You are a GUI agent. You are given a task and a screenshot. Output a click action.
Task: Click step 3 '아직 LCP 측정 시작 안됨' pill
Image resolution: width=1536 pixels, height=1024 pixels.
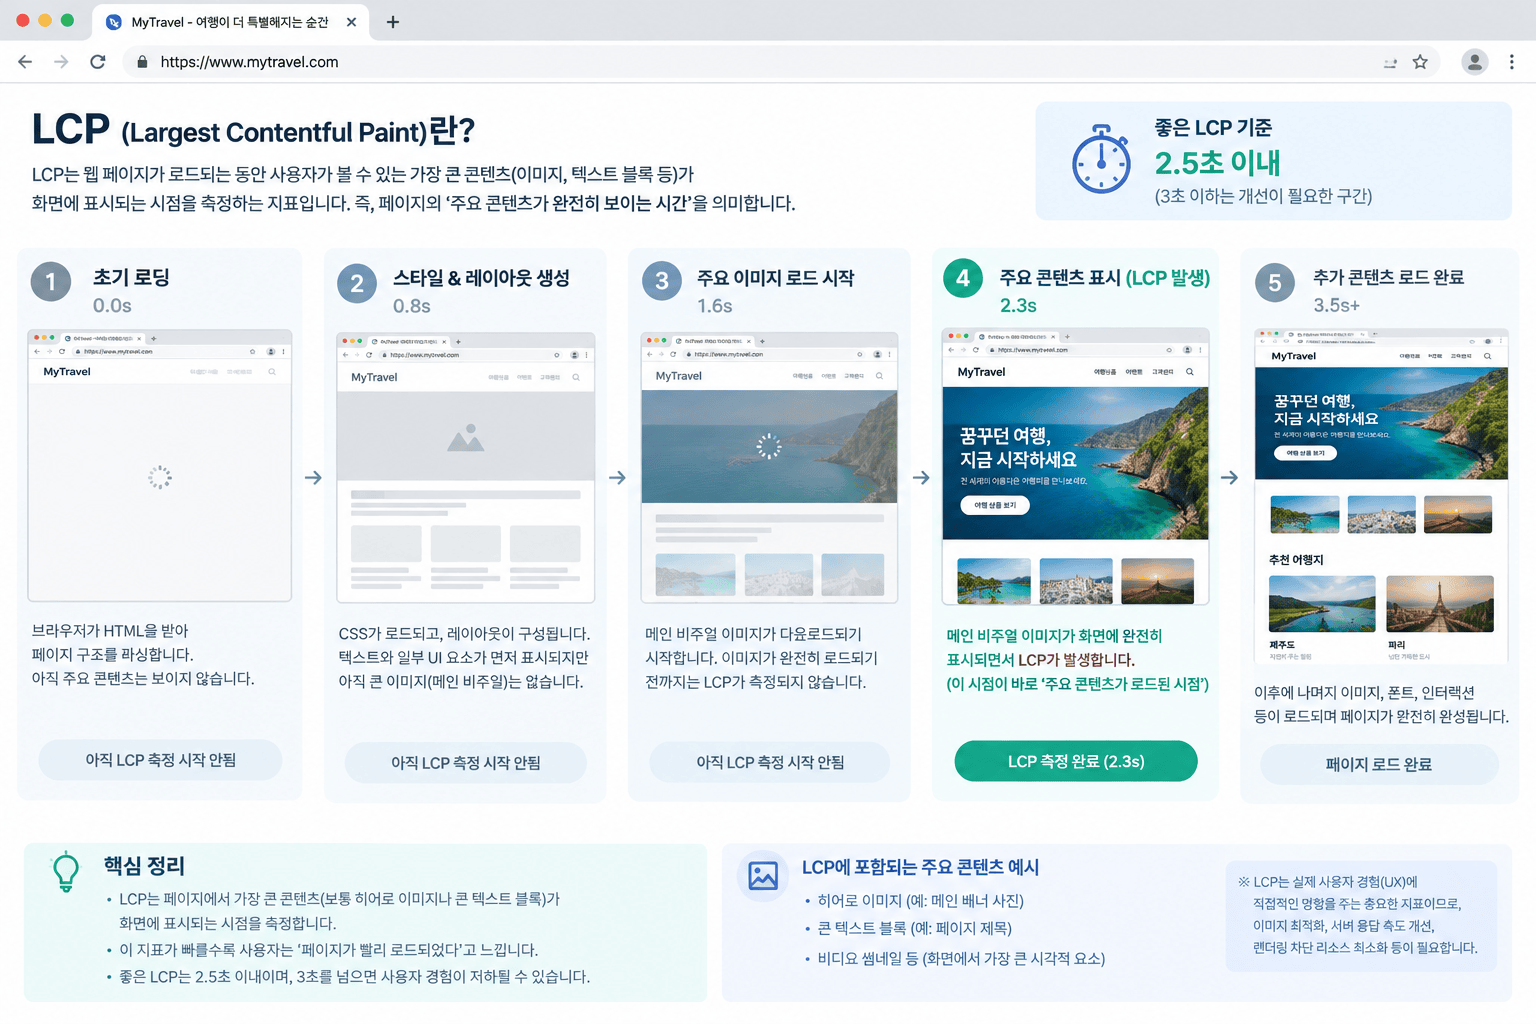pyautogui.click(x=770, y=763)
